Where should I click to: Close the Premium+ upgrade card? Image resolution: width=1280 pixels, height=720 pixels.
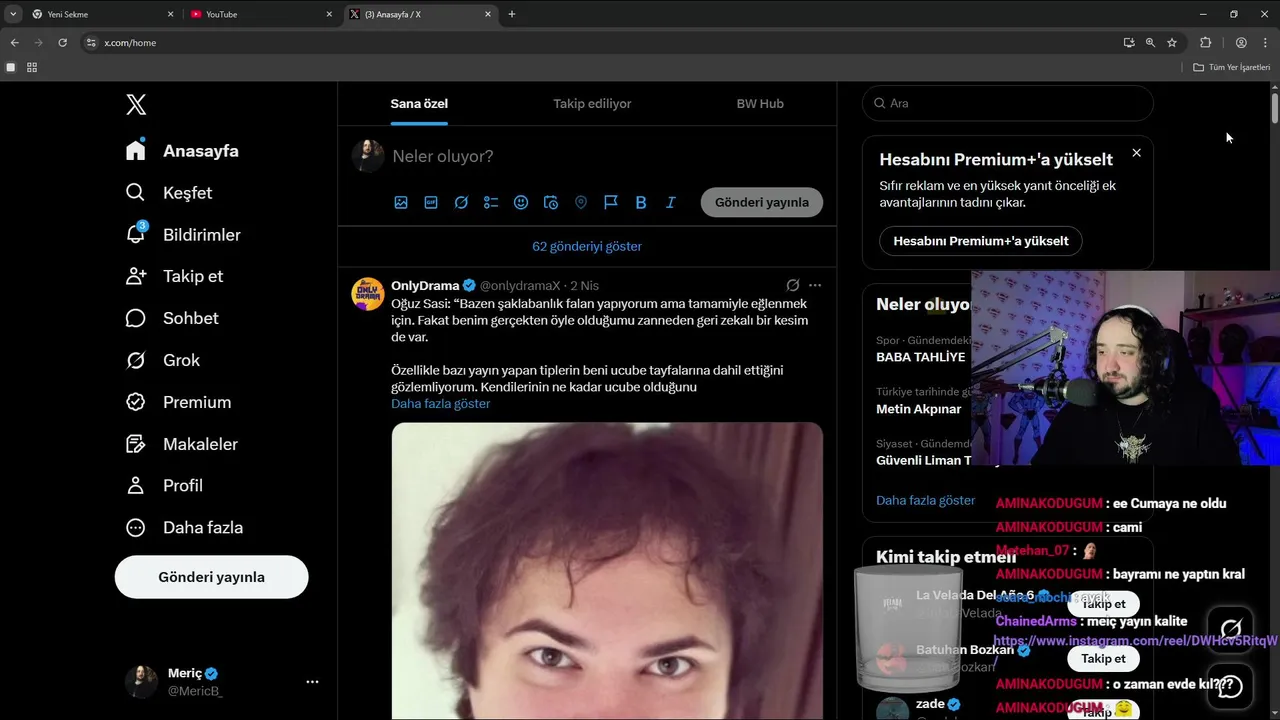tap(1136, 153)
